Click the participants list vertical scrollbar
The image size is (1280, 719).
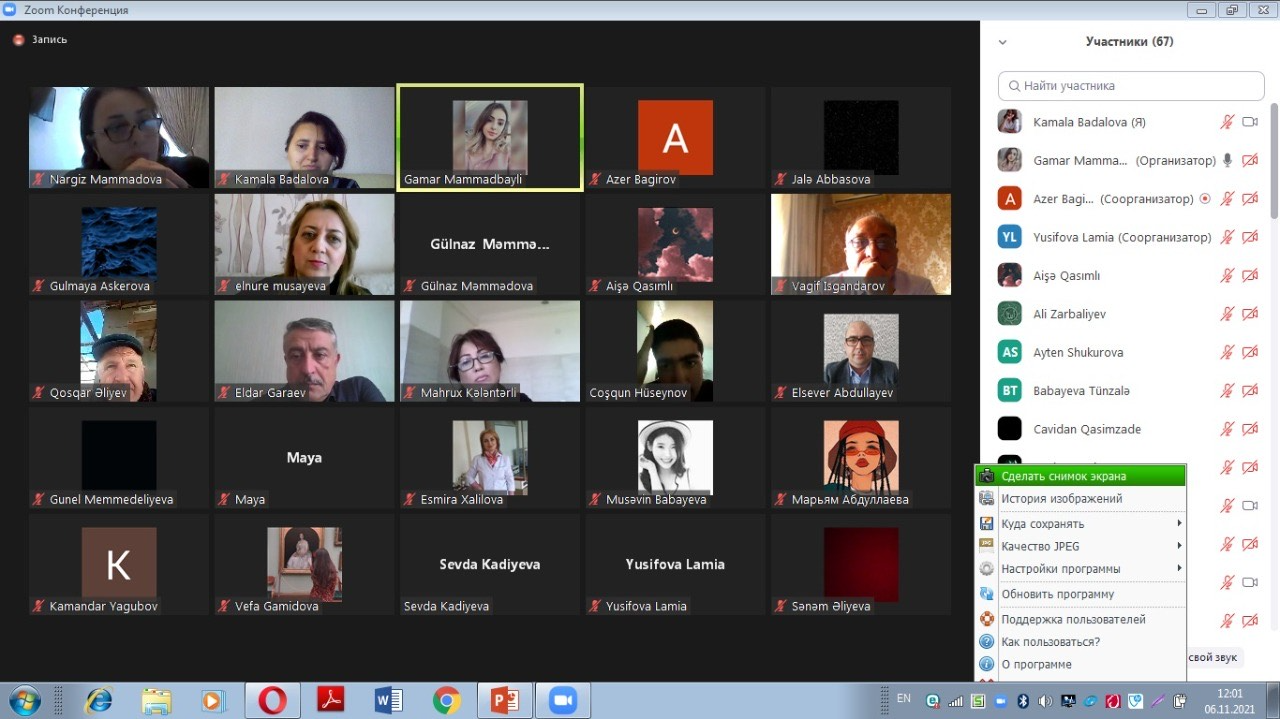click(1274, 160)
